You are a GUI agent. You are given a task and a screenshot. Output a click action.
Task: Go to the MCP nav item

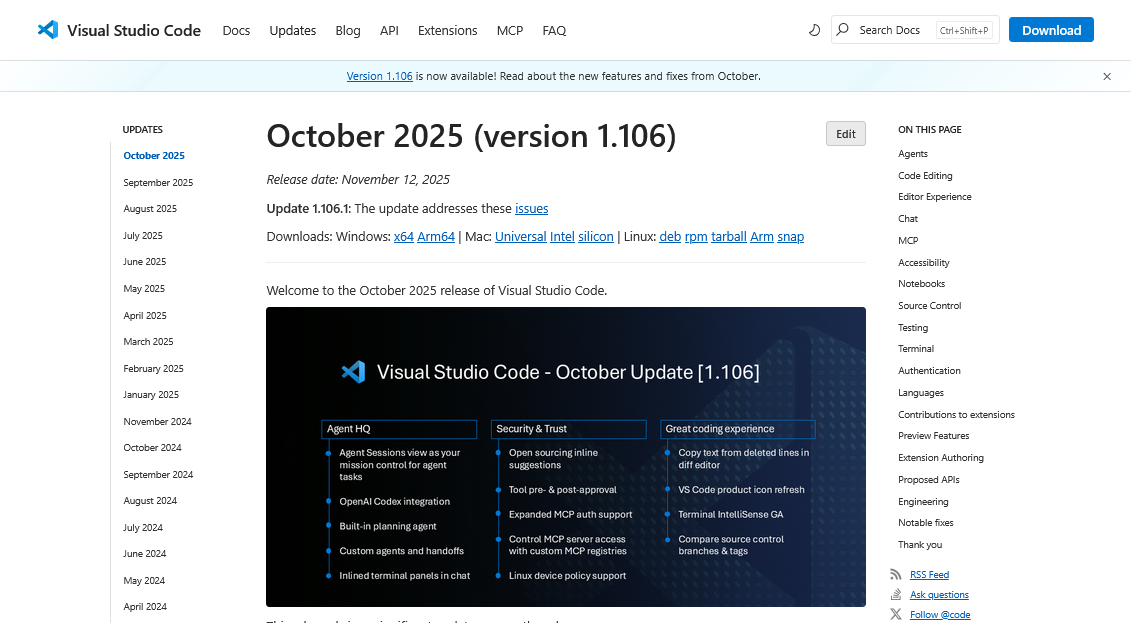510,30
